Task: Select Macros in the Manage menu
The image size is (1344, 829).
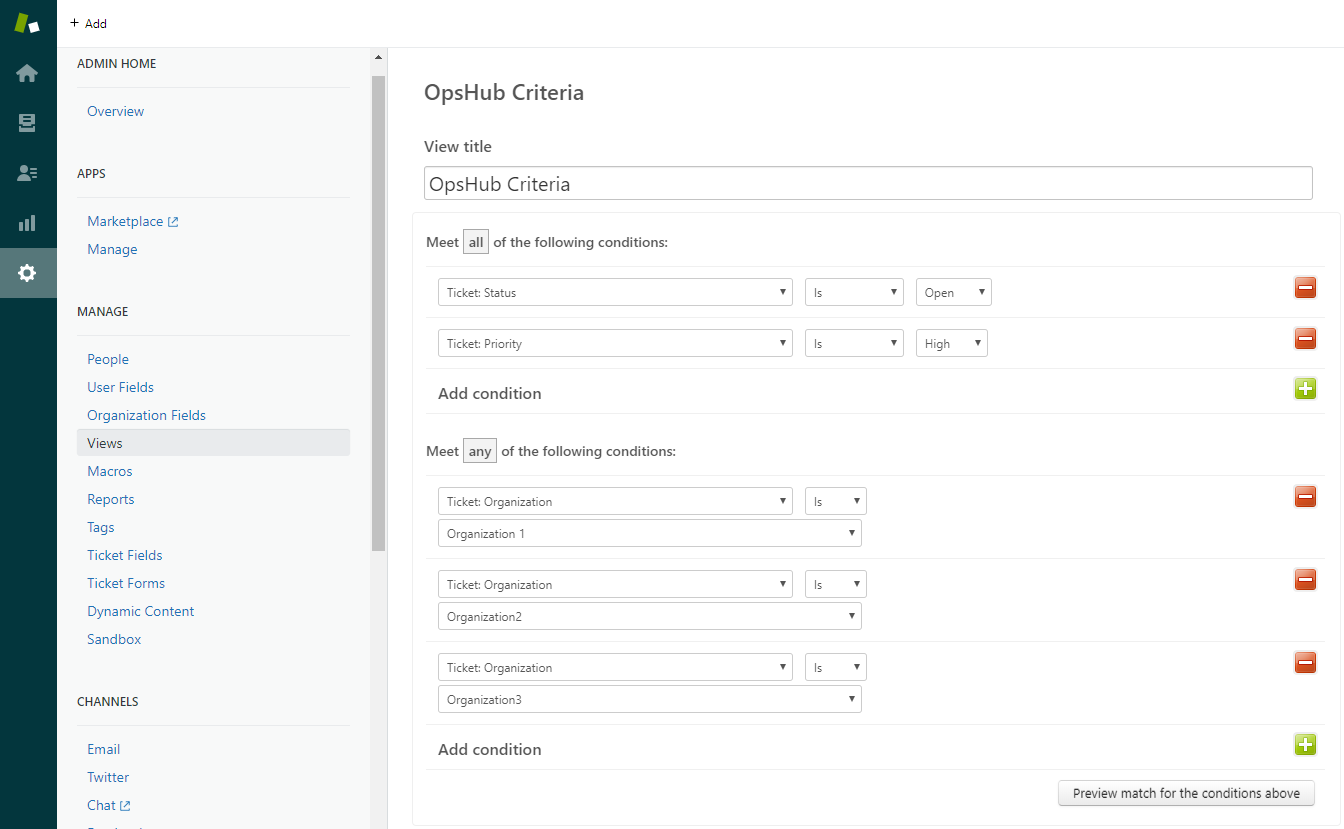Action: coord(110,471)
